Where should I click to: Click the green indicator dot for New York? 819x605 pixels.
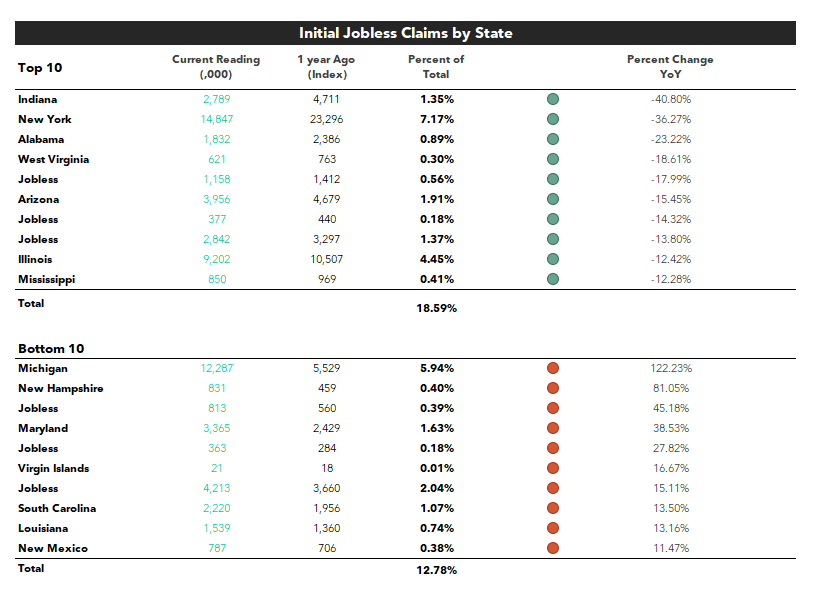(x=553, y=119)
